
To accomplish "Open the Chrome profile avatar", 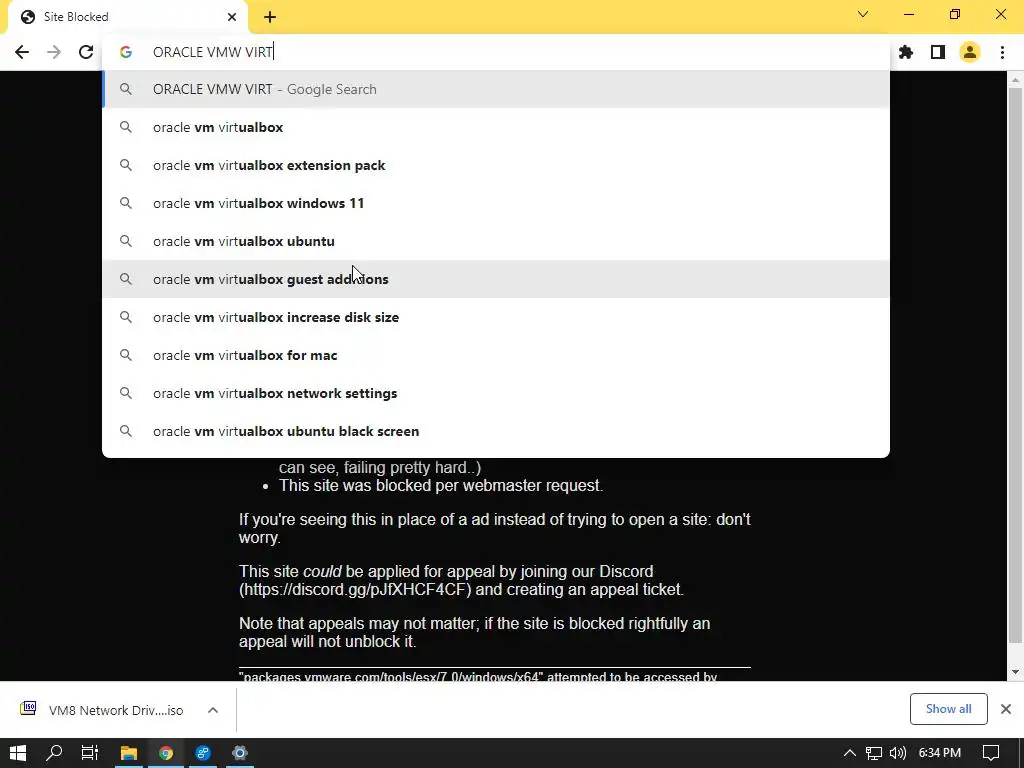I will 970,52.
